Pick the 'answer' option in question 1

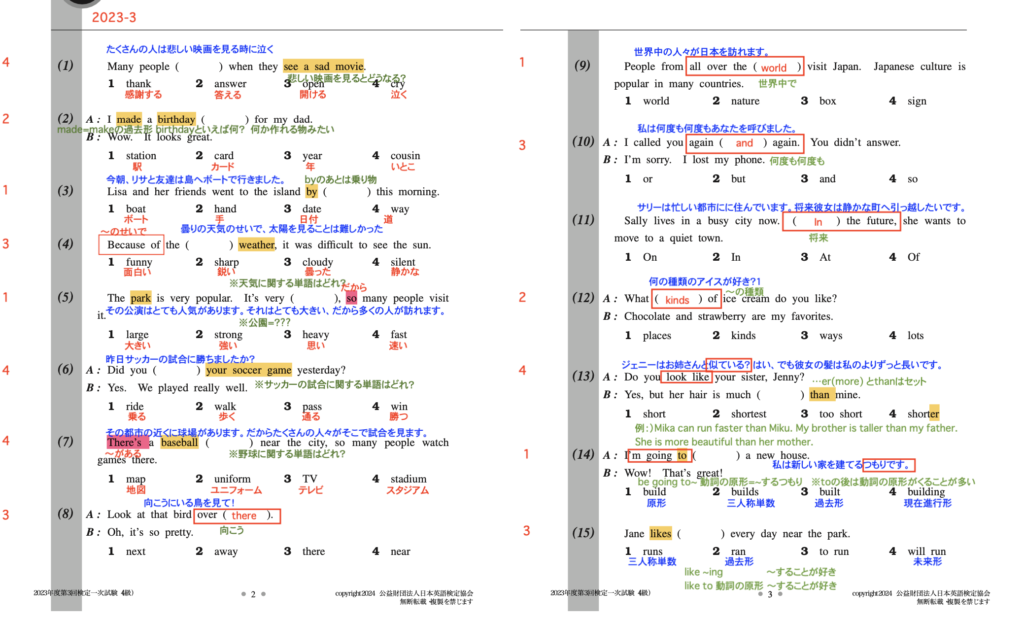click(x=231, y=84)
